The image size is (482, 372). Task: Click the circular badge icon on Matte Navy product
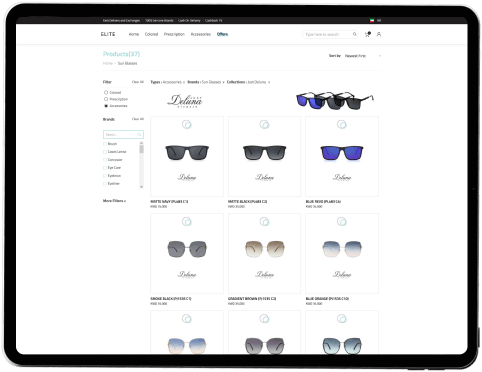(x=187, y=125)
